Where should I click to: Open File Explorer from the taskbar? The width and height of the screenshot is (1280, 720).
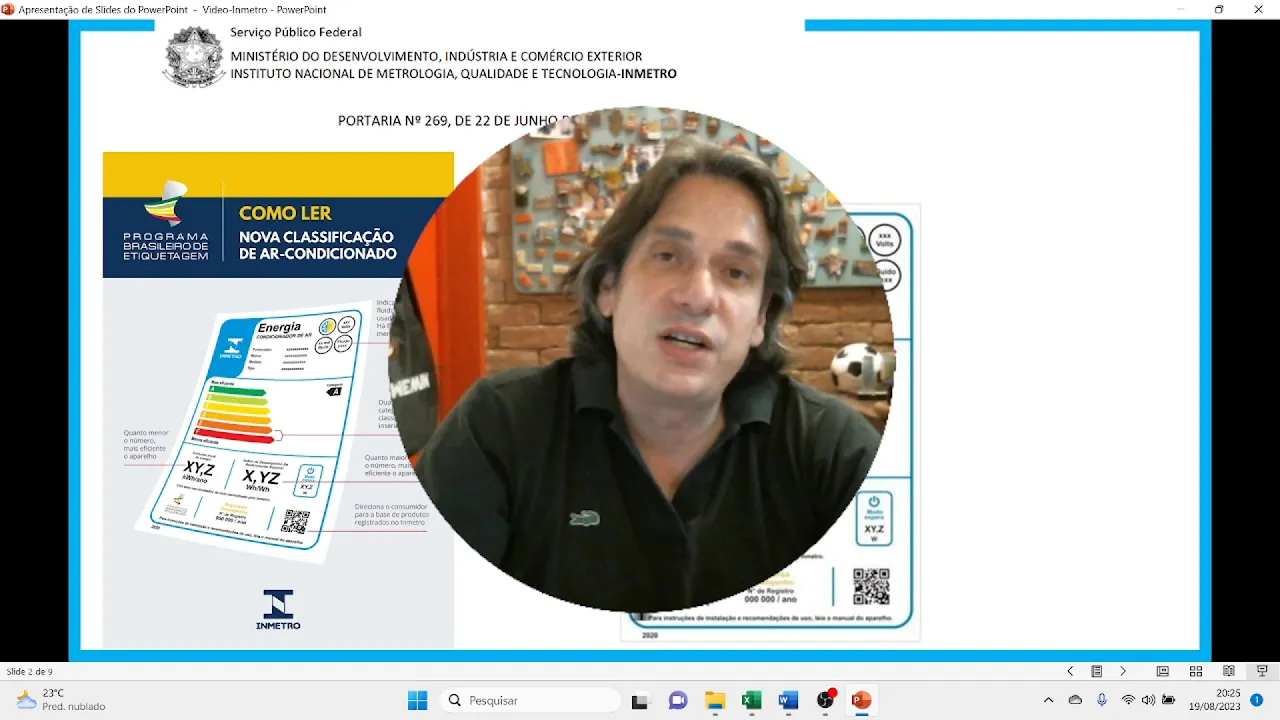pyautogui.click(x=714, y=700)
